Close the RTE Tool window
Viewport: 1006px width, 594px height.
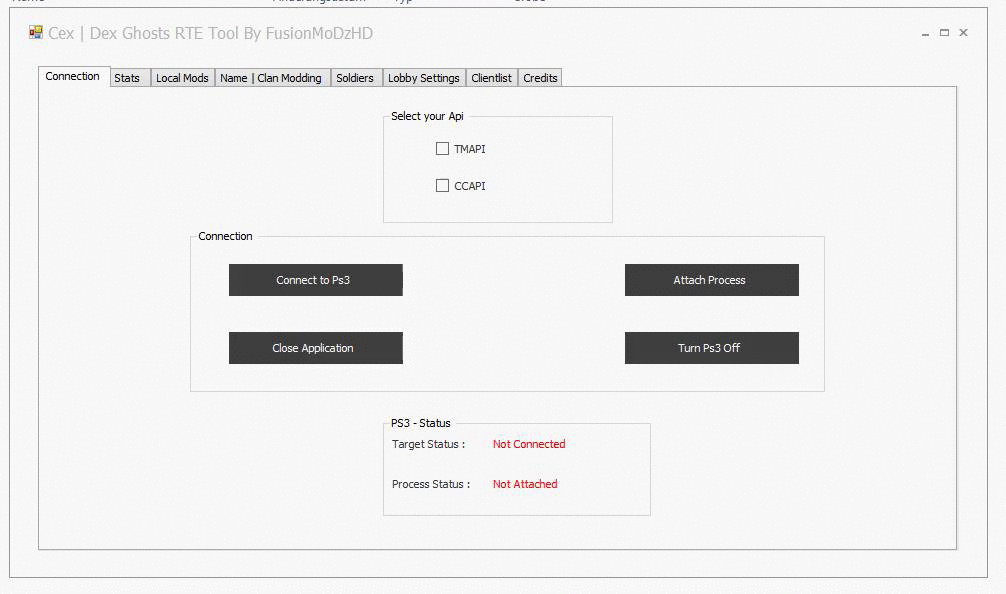pos(963,33)
